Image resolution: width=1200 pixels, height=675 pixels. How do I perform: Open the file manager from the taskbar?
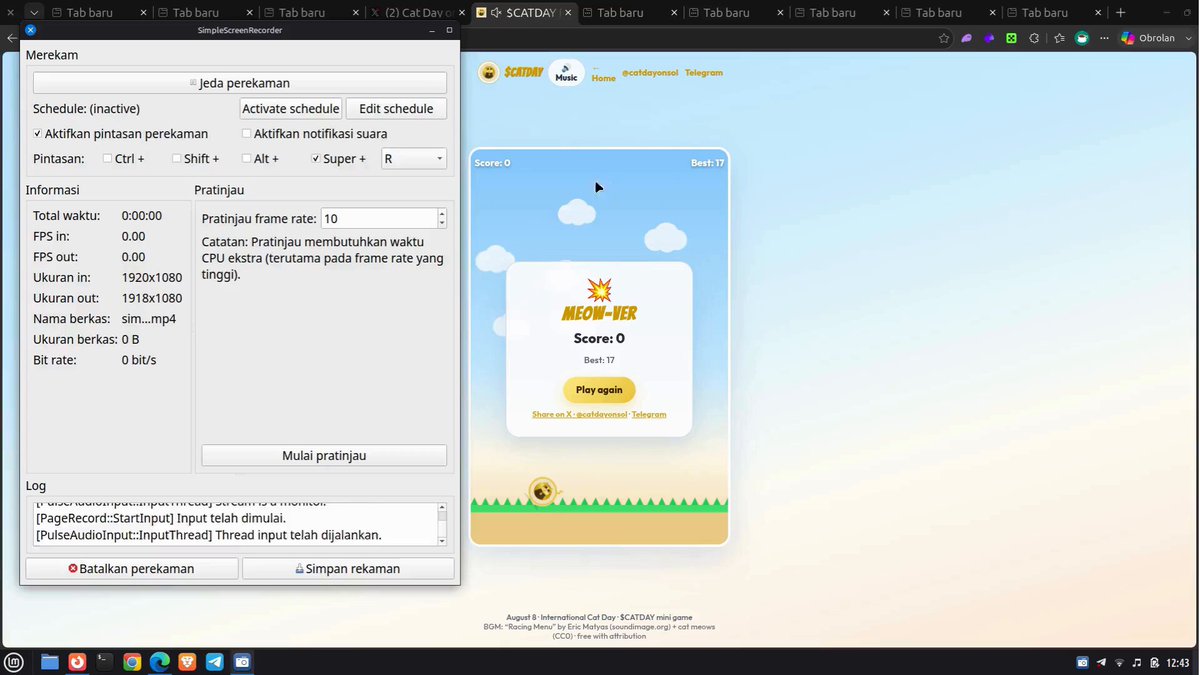[x=49, y=662]
